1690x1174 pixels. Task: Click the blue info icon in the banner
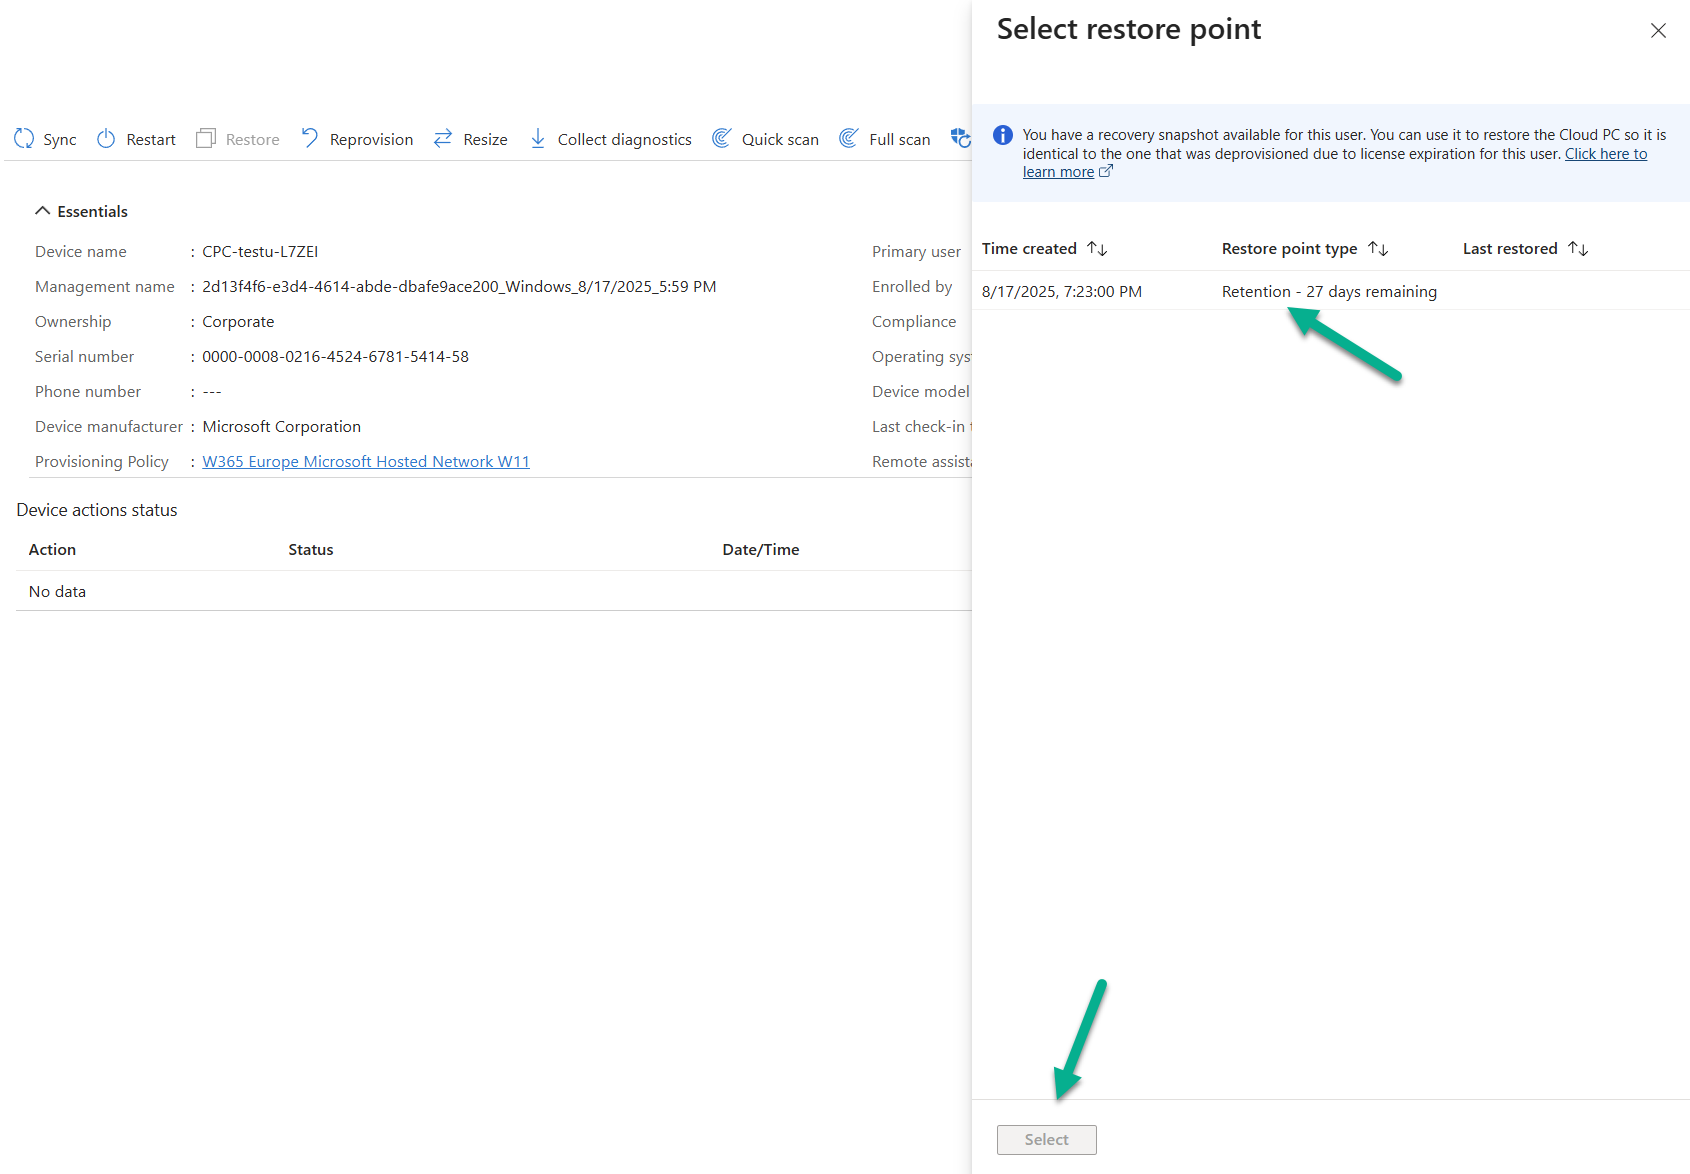(1003, 135)
